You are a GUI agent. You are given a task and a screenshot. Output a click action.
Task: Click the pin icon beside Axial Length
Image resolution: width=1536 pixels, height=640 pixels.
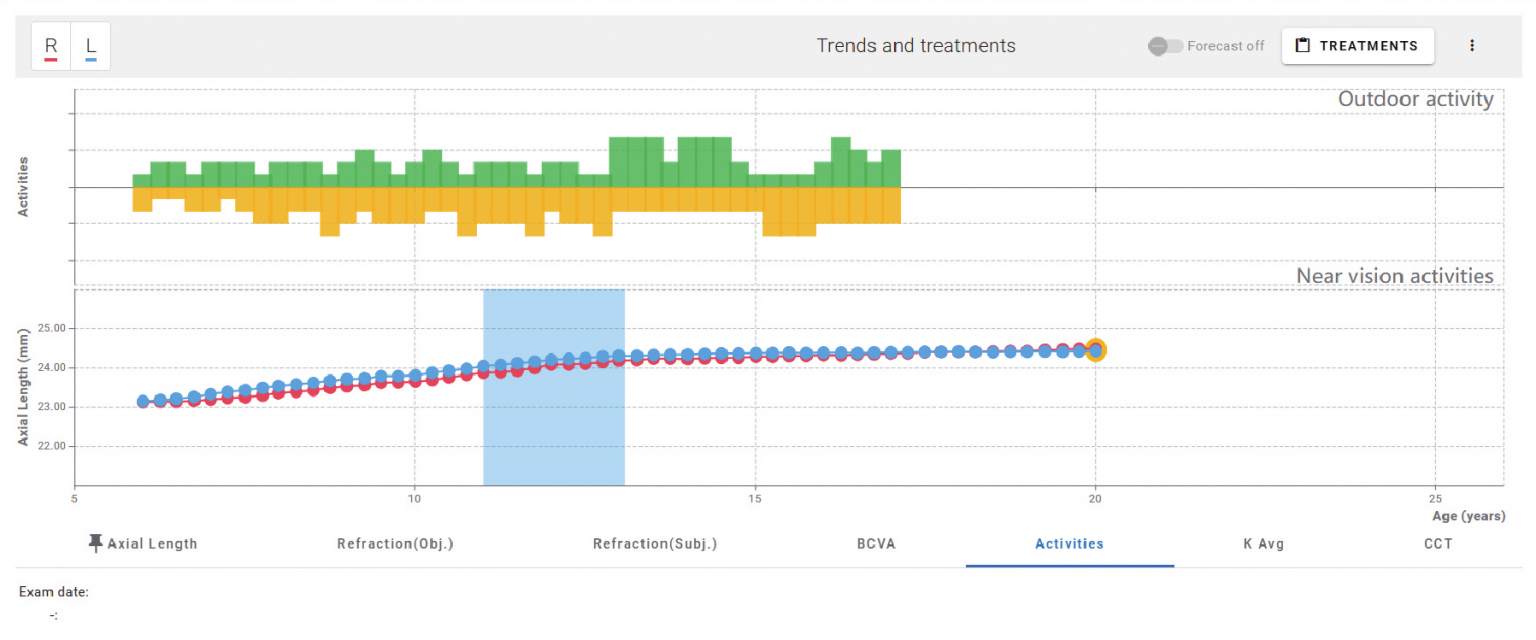coord(96,543)
